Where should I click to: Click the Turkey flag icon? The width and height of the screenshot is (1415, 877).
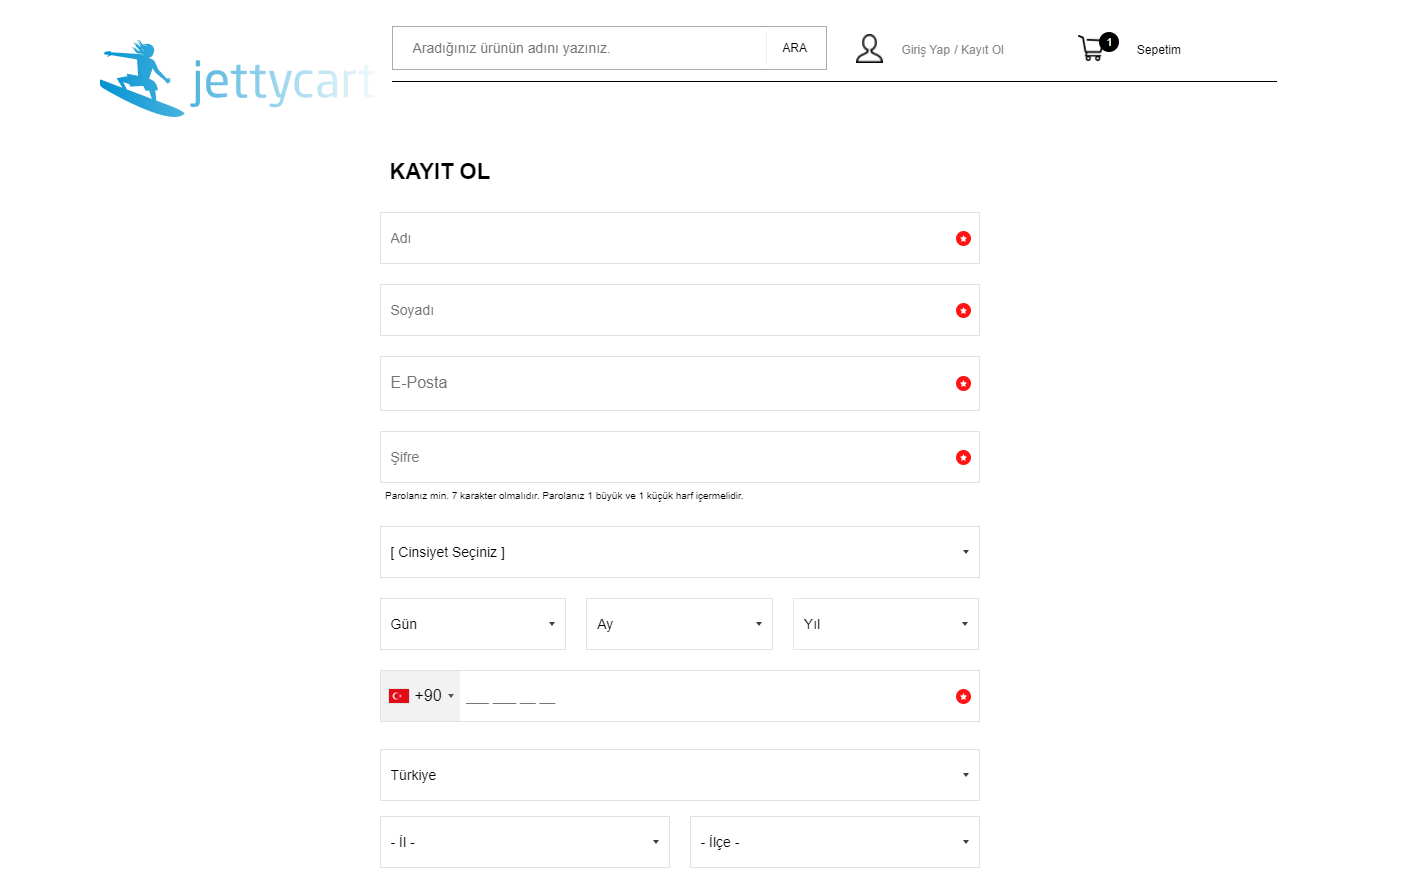[x=399, y=696]
